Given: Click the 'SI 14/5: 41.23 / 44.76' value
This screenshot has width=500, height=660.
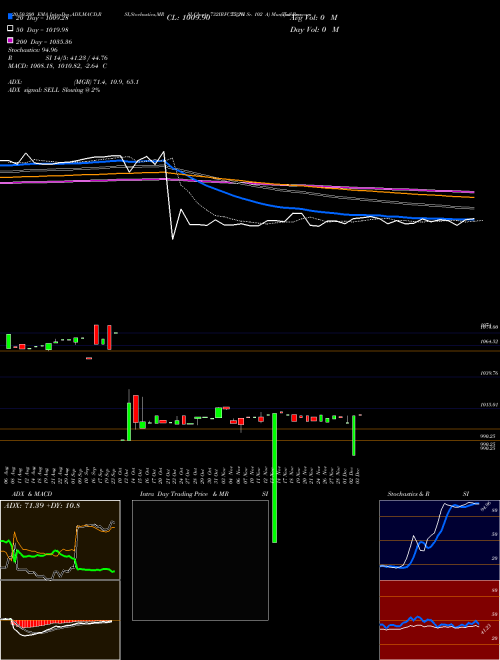Looking at the screenshot, I should [76, 58].
